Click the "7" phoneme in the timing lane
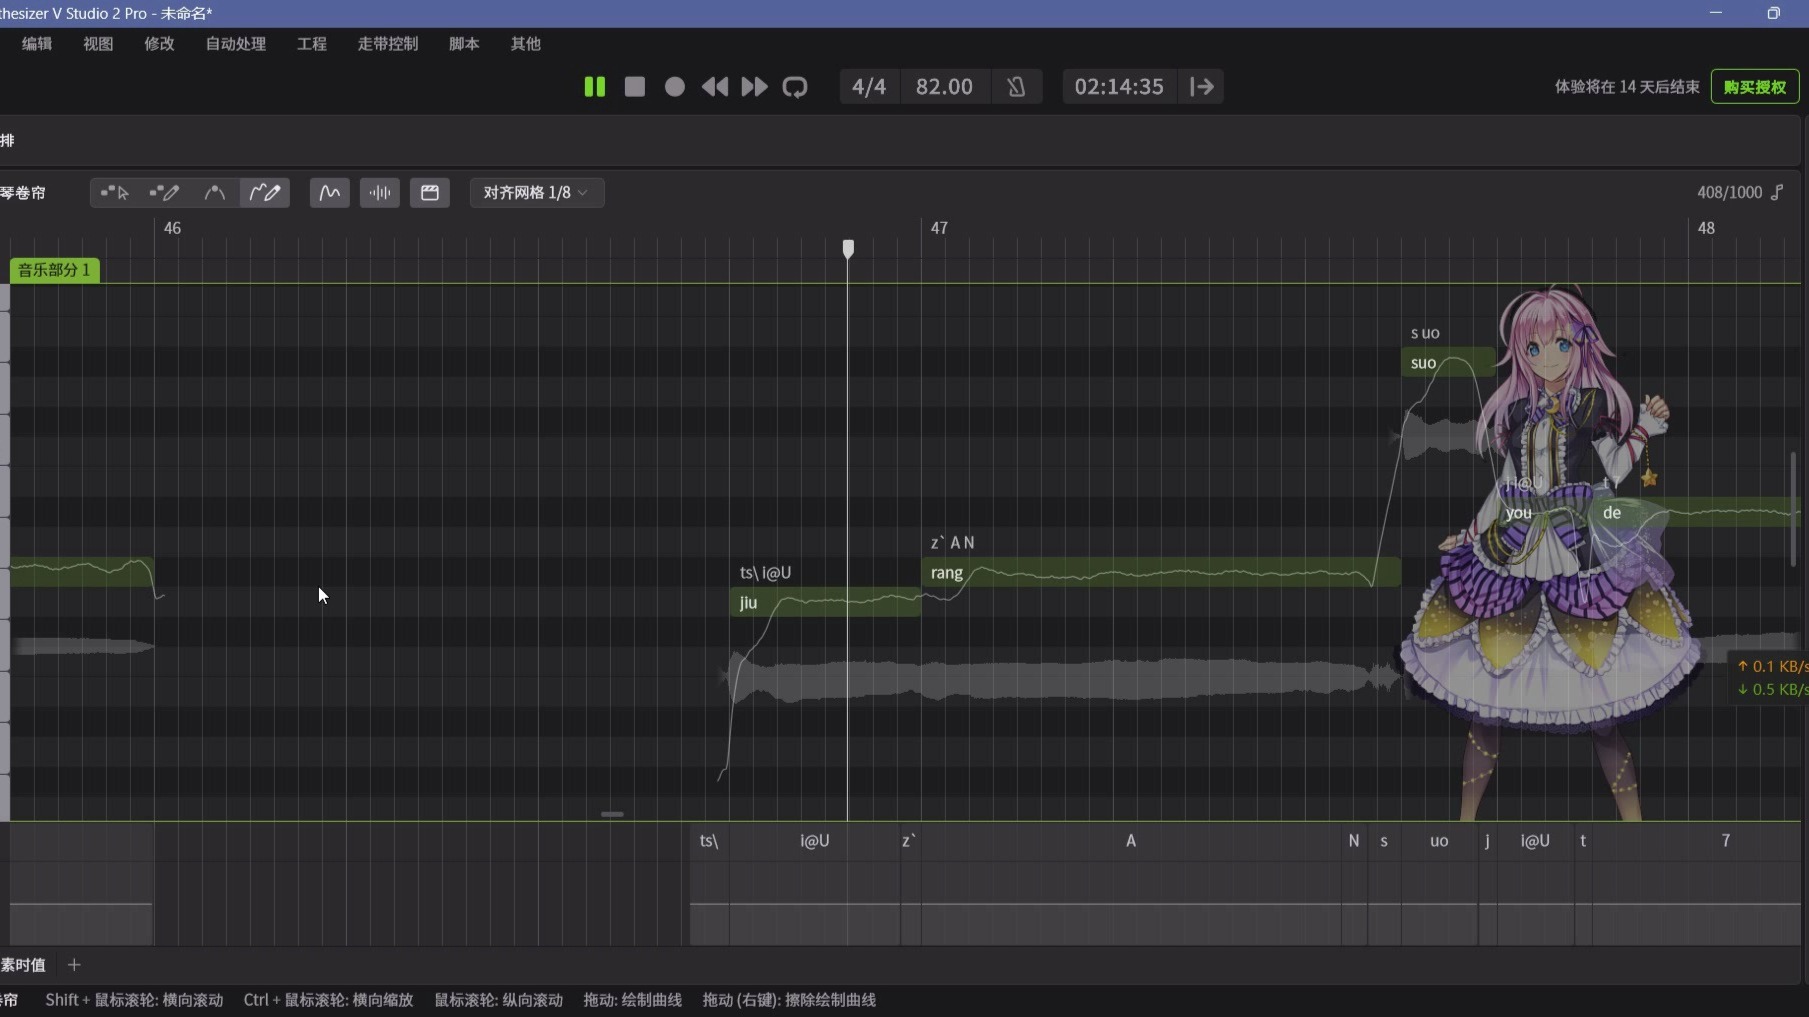Viewport: 1809px width, 1017px height. (1725, 841)
